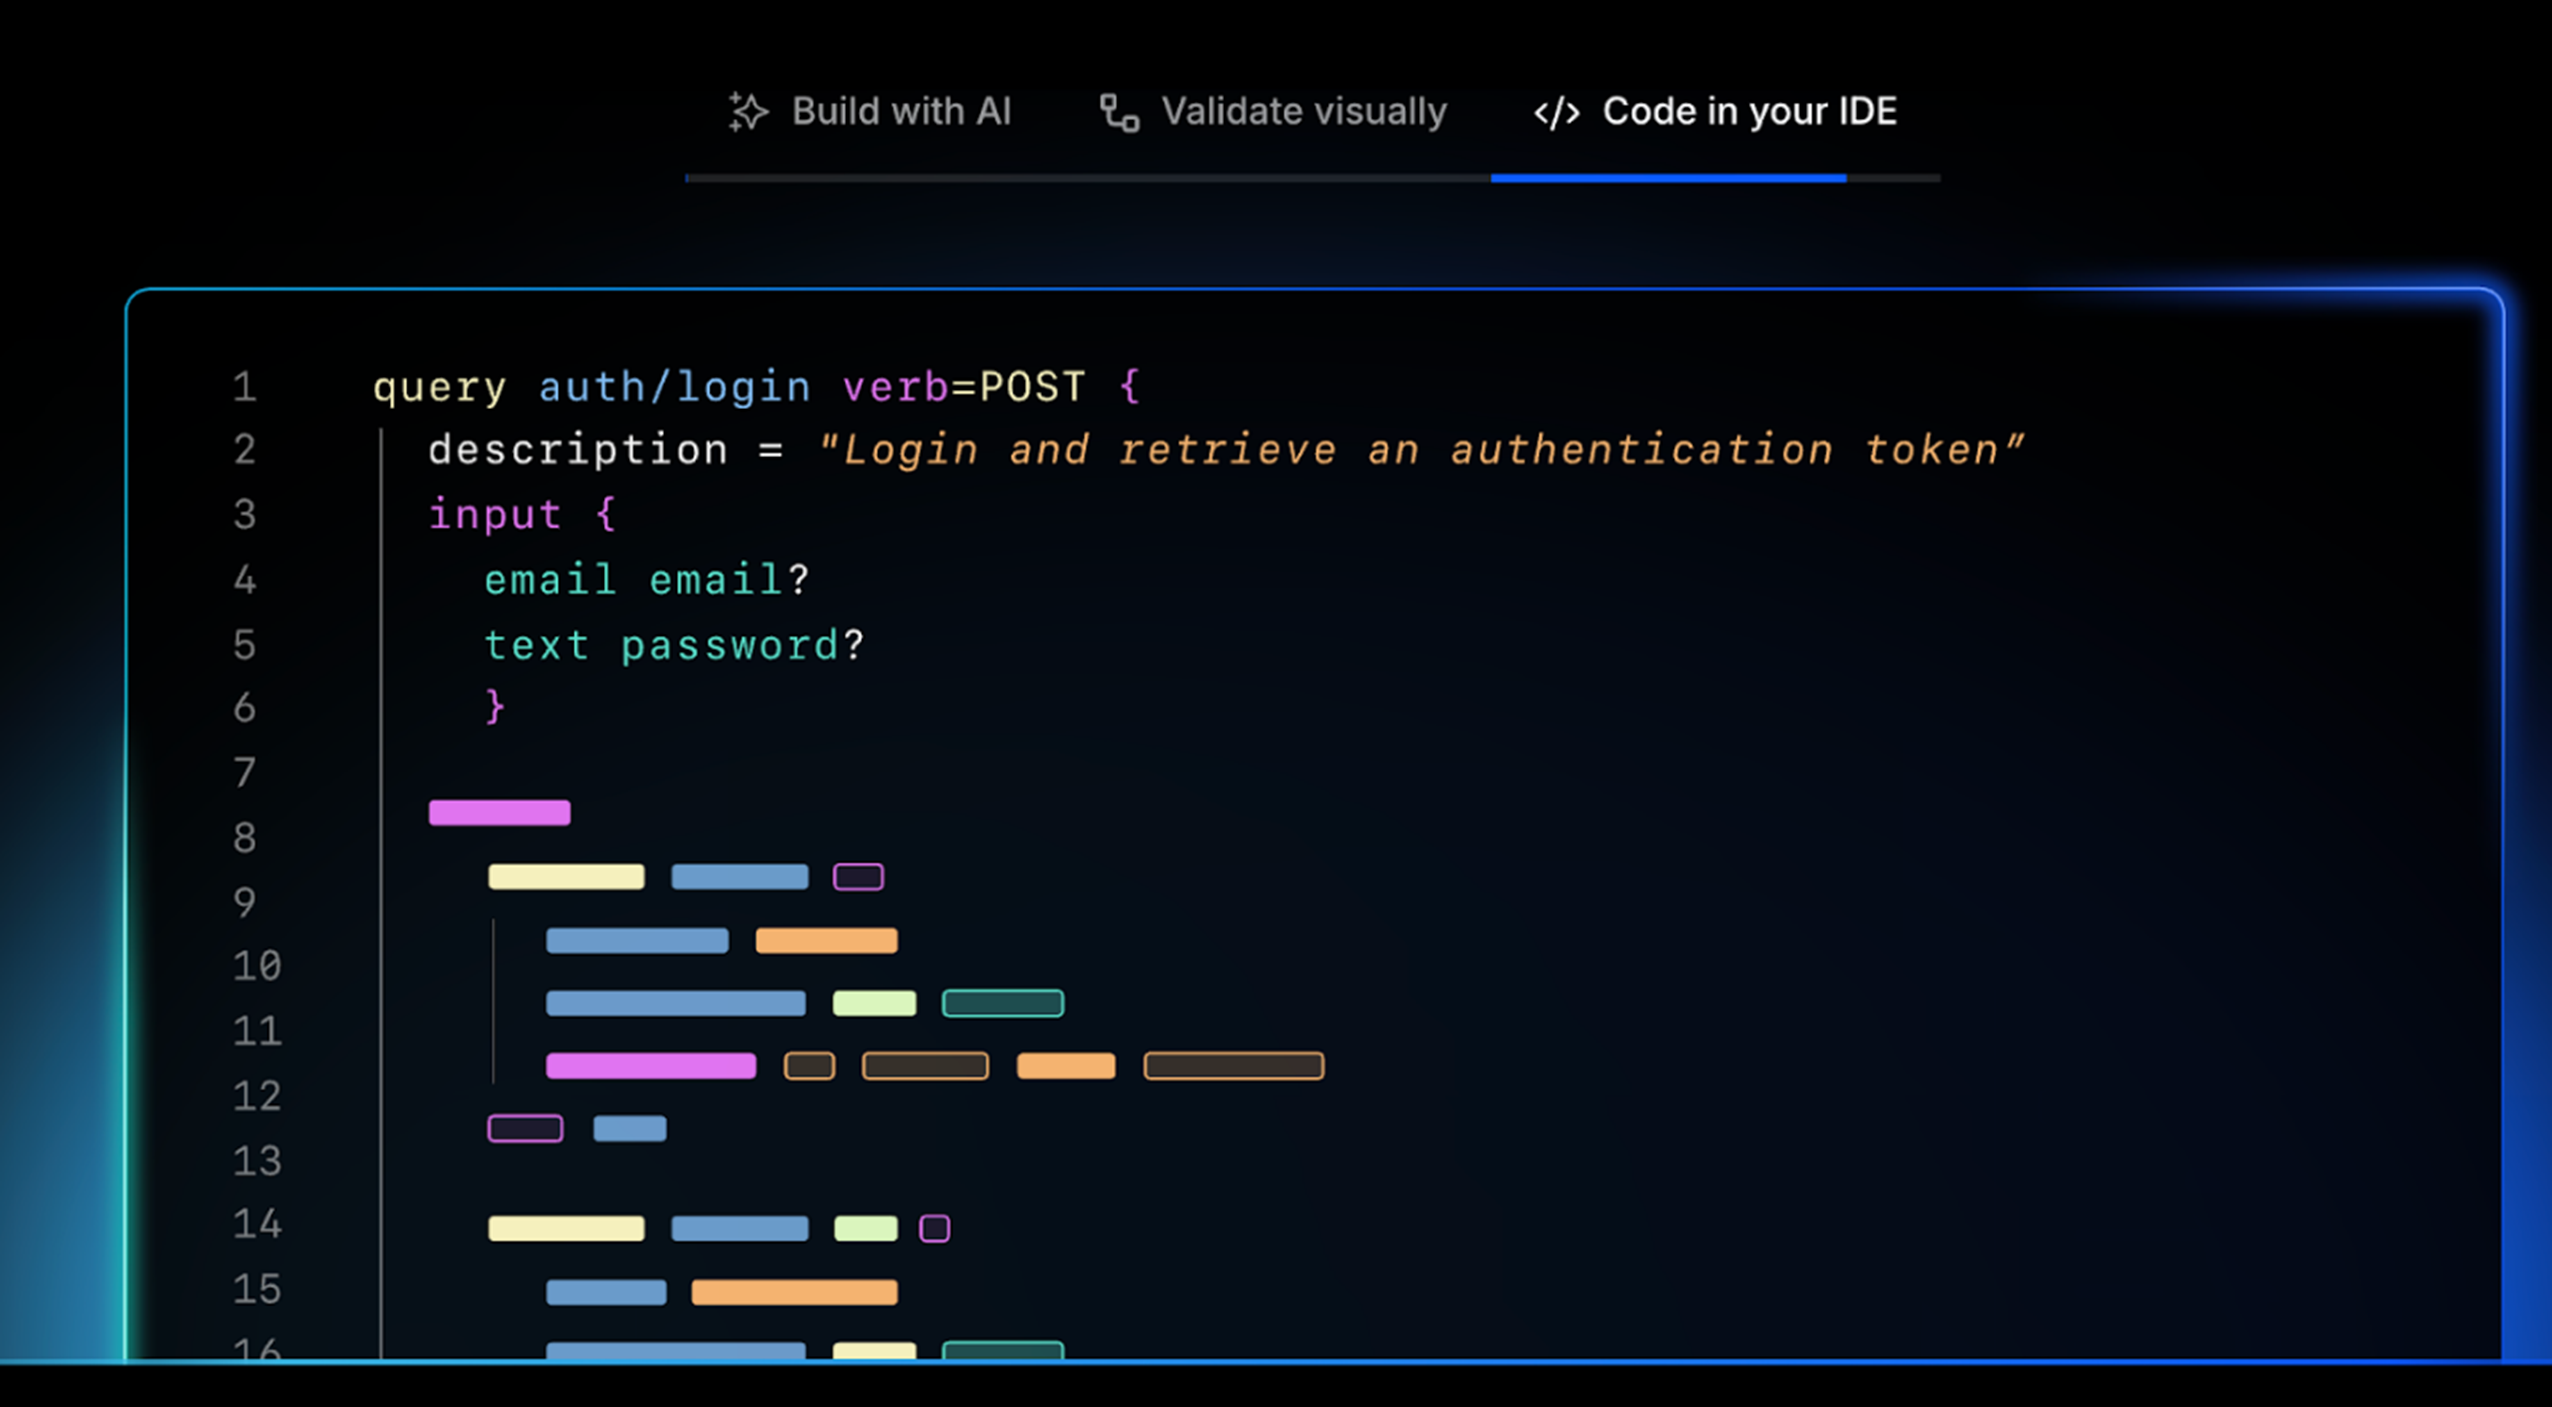This screenshot has height=1407, width=2552.
Task: Click the text password field on line 5
Action: click(673, 645)
